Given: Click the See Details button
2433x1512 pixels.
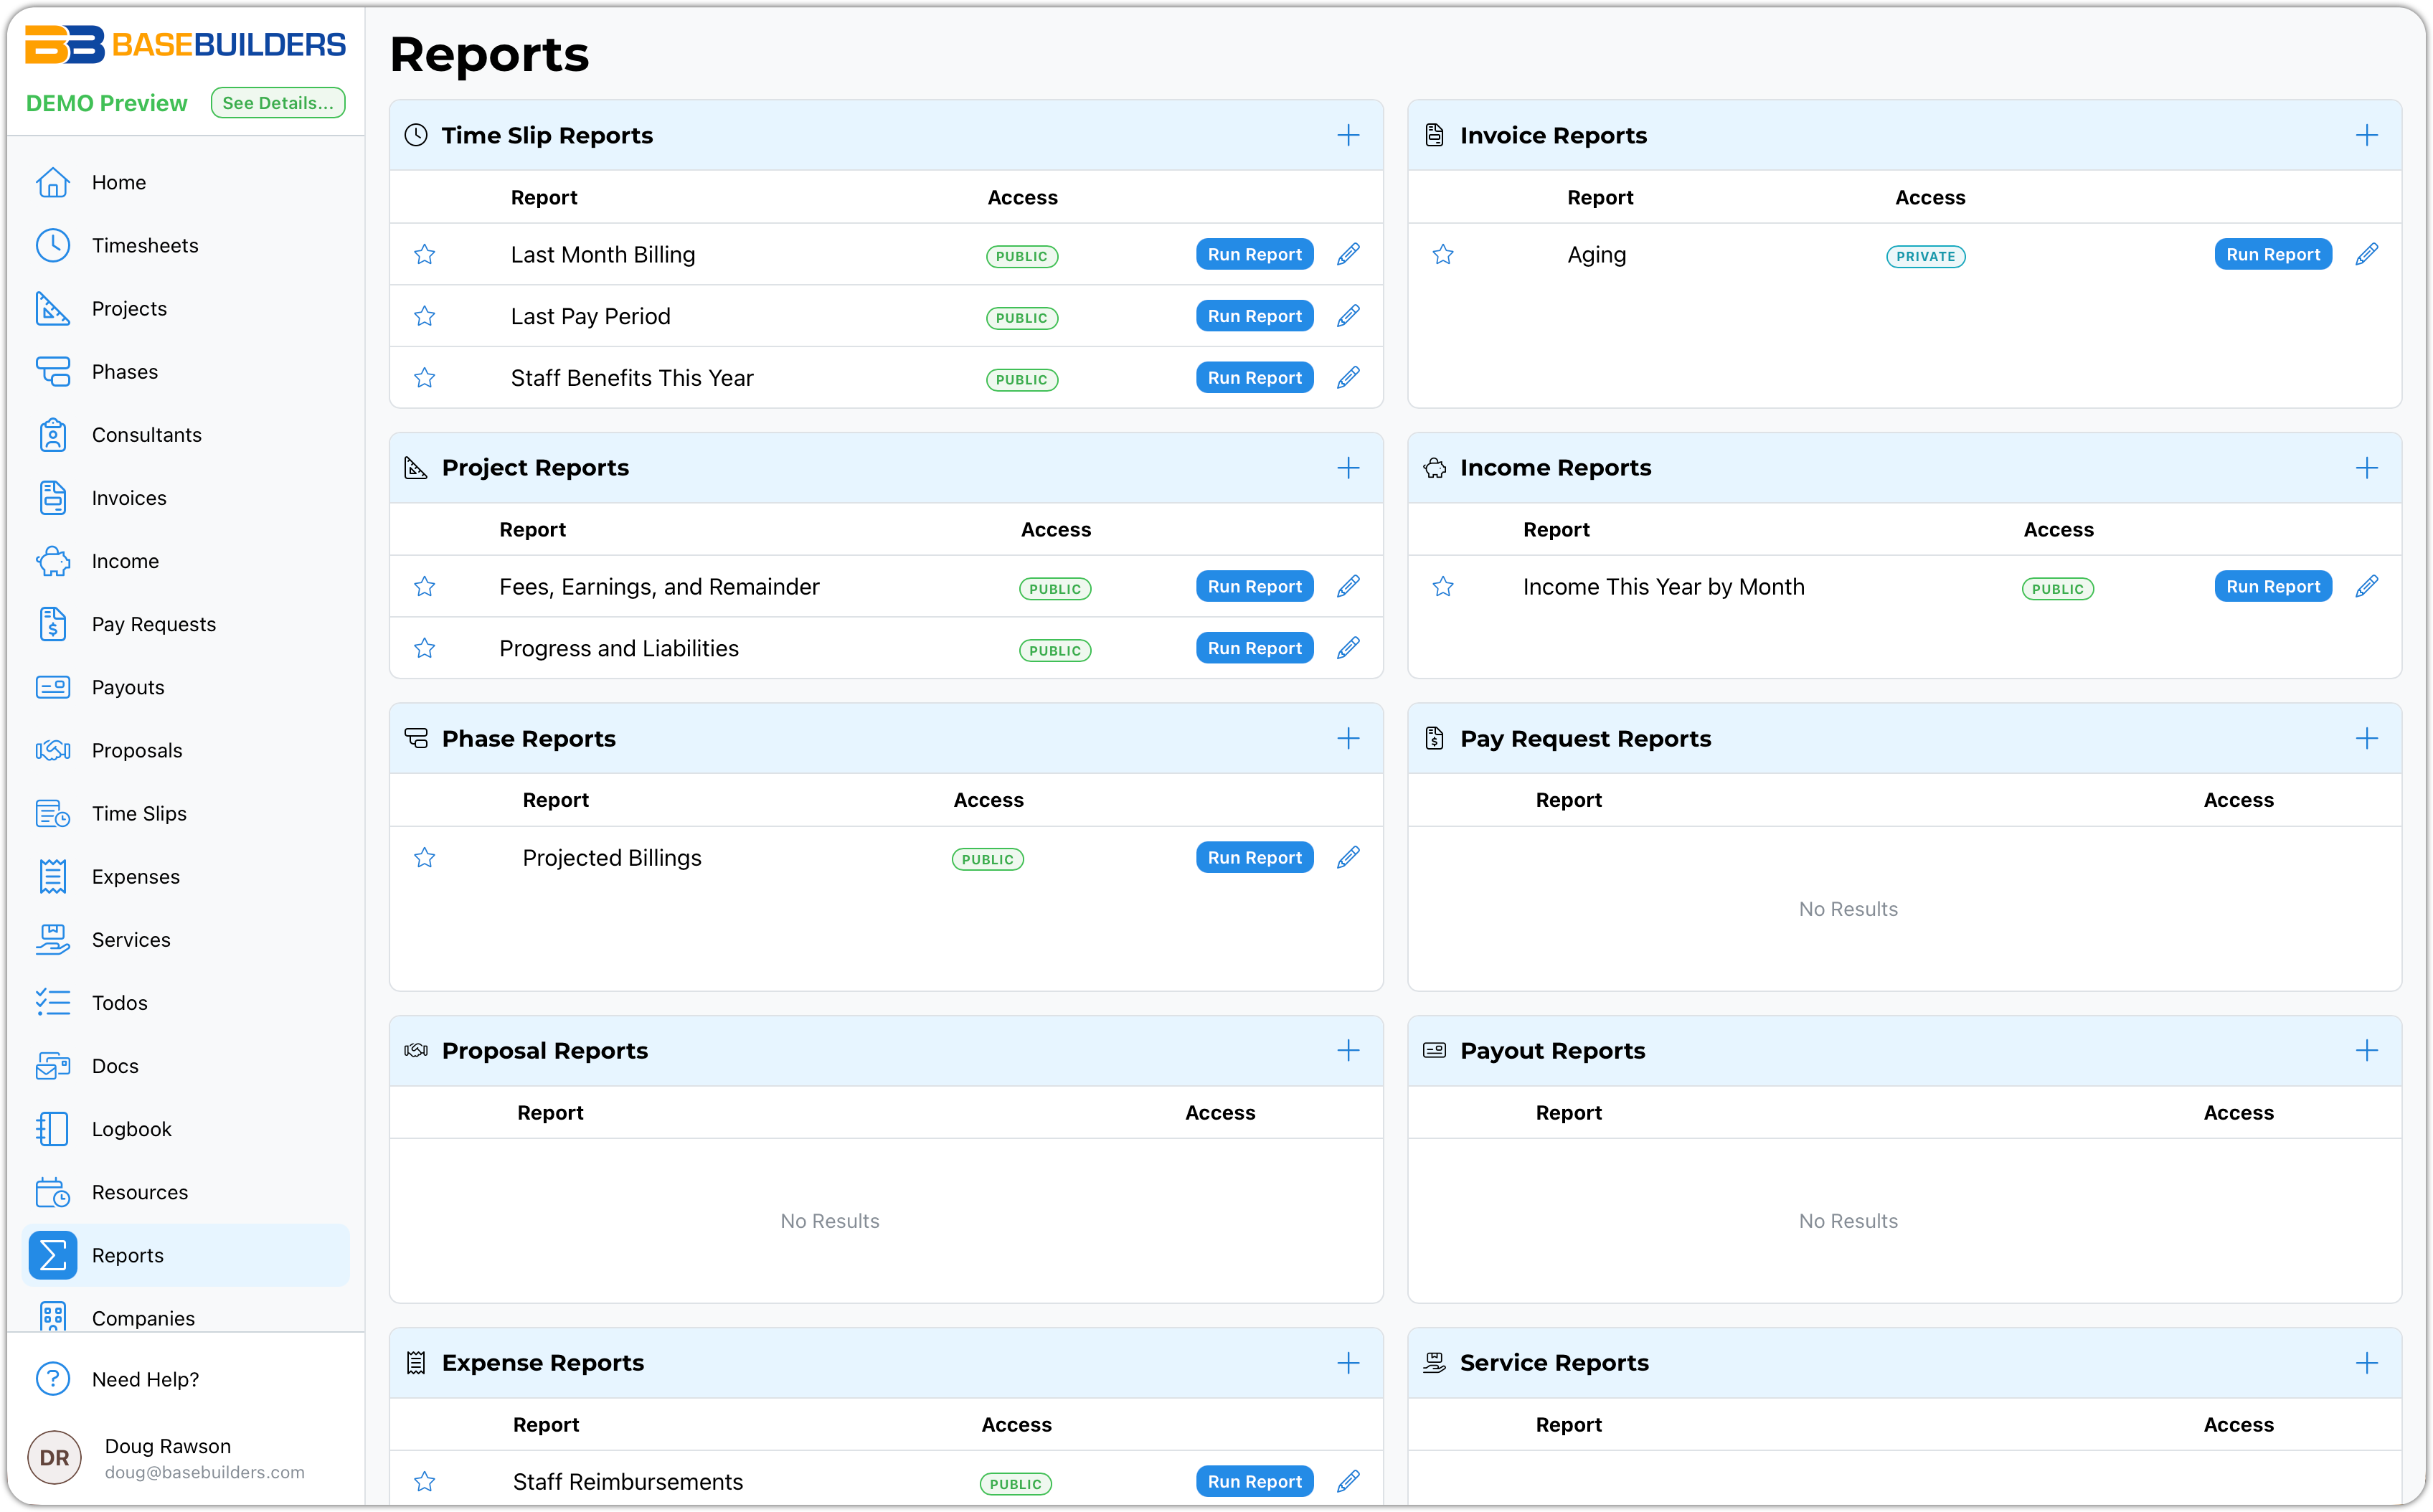Looking at the screenshot, I should click(x=277, y=103).
